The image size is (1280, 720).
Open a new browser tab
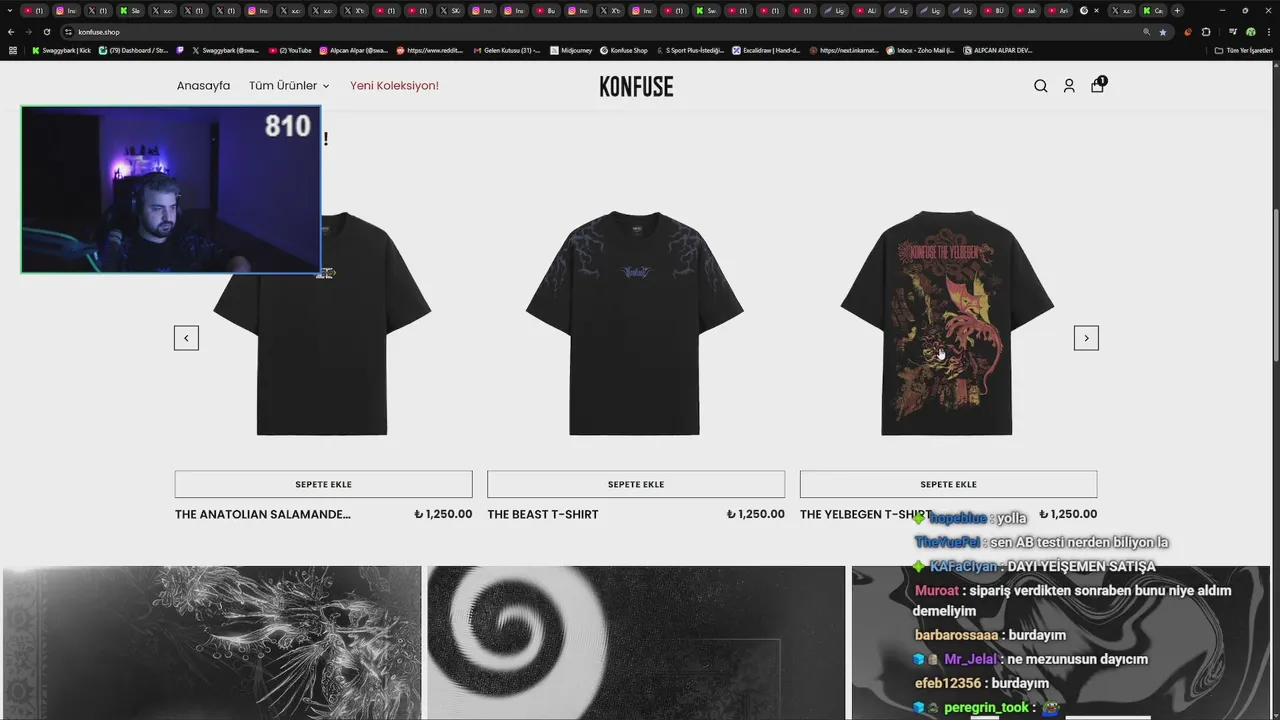1177,10
